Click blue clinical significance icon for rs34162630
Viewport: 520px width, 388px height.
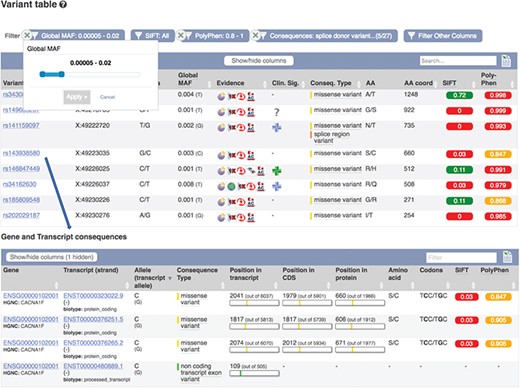(x=276, y=186)
